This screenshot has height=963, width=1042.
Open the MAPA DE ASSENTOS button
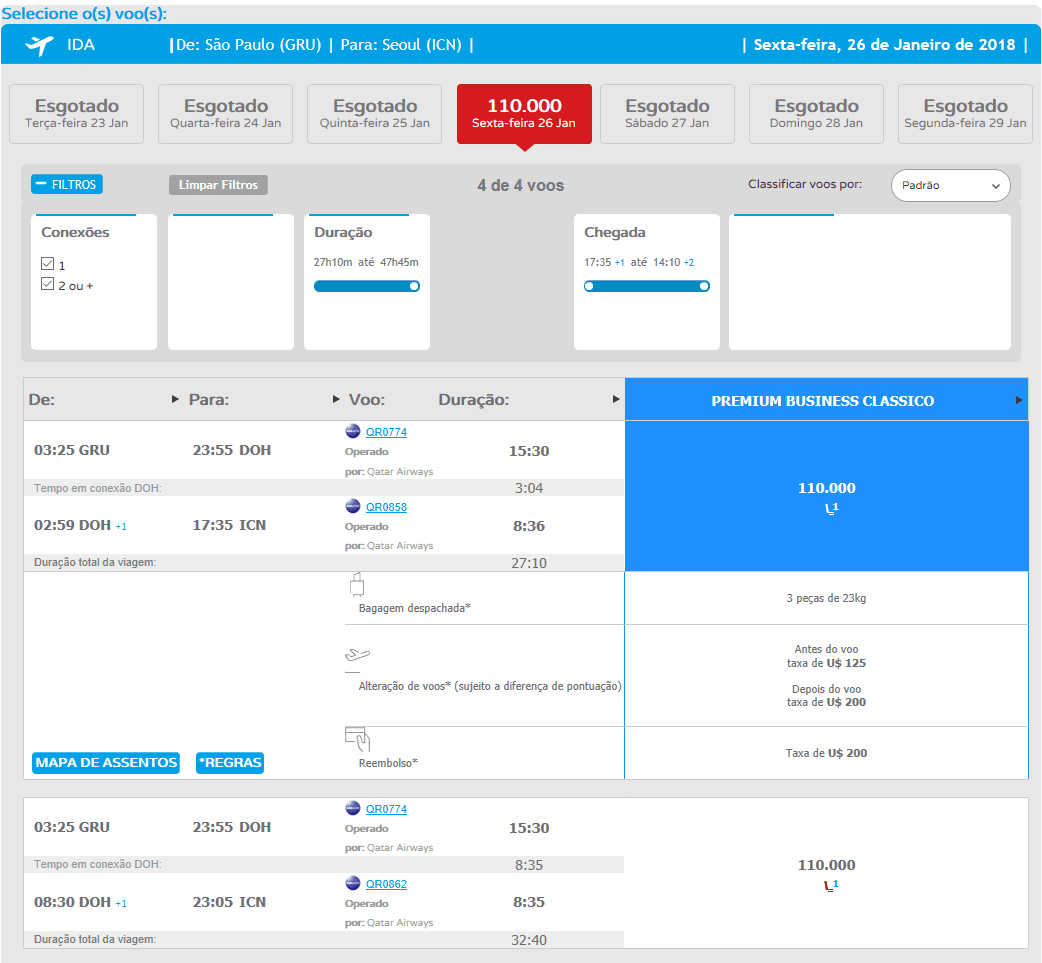106,762
